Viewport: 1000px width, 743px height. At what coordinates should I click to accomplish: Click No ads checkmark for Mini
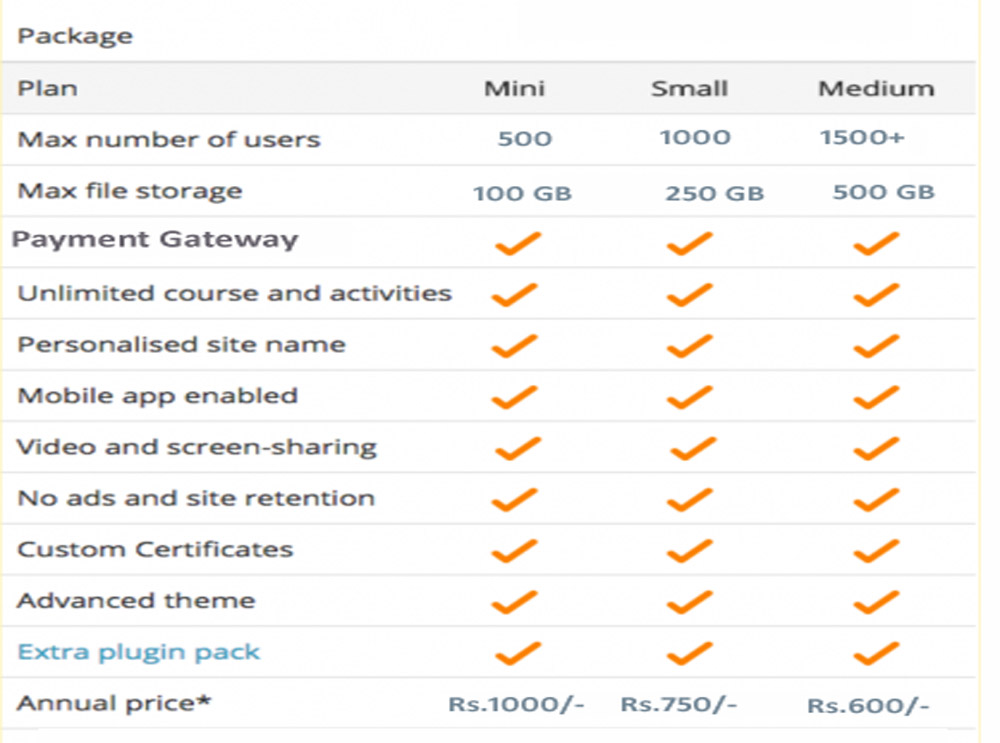pos(515,500)
